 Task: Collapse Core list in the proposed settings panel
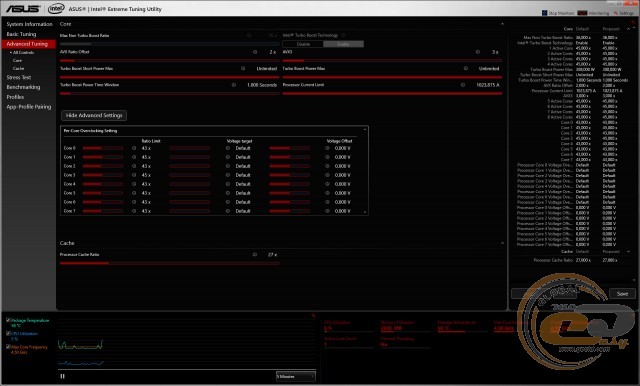[x=628, y=29]
